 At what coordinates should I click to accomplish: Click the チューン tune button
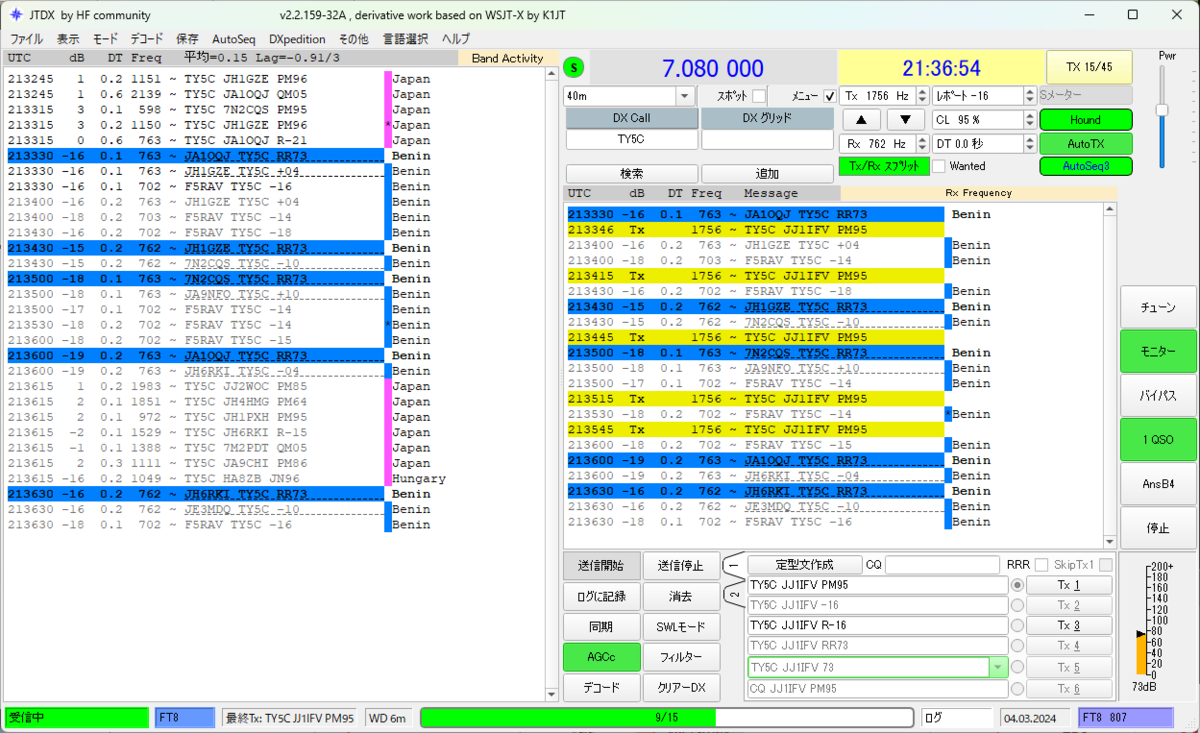click(x=1158, y=308)
